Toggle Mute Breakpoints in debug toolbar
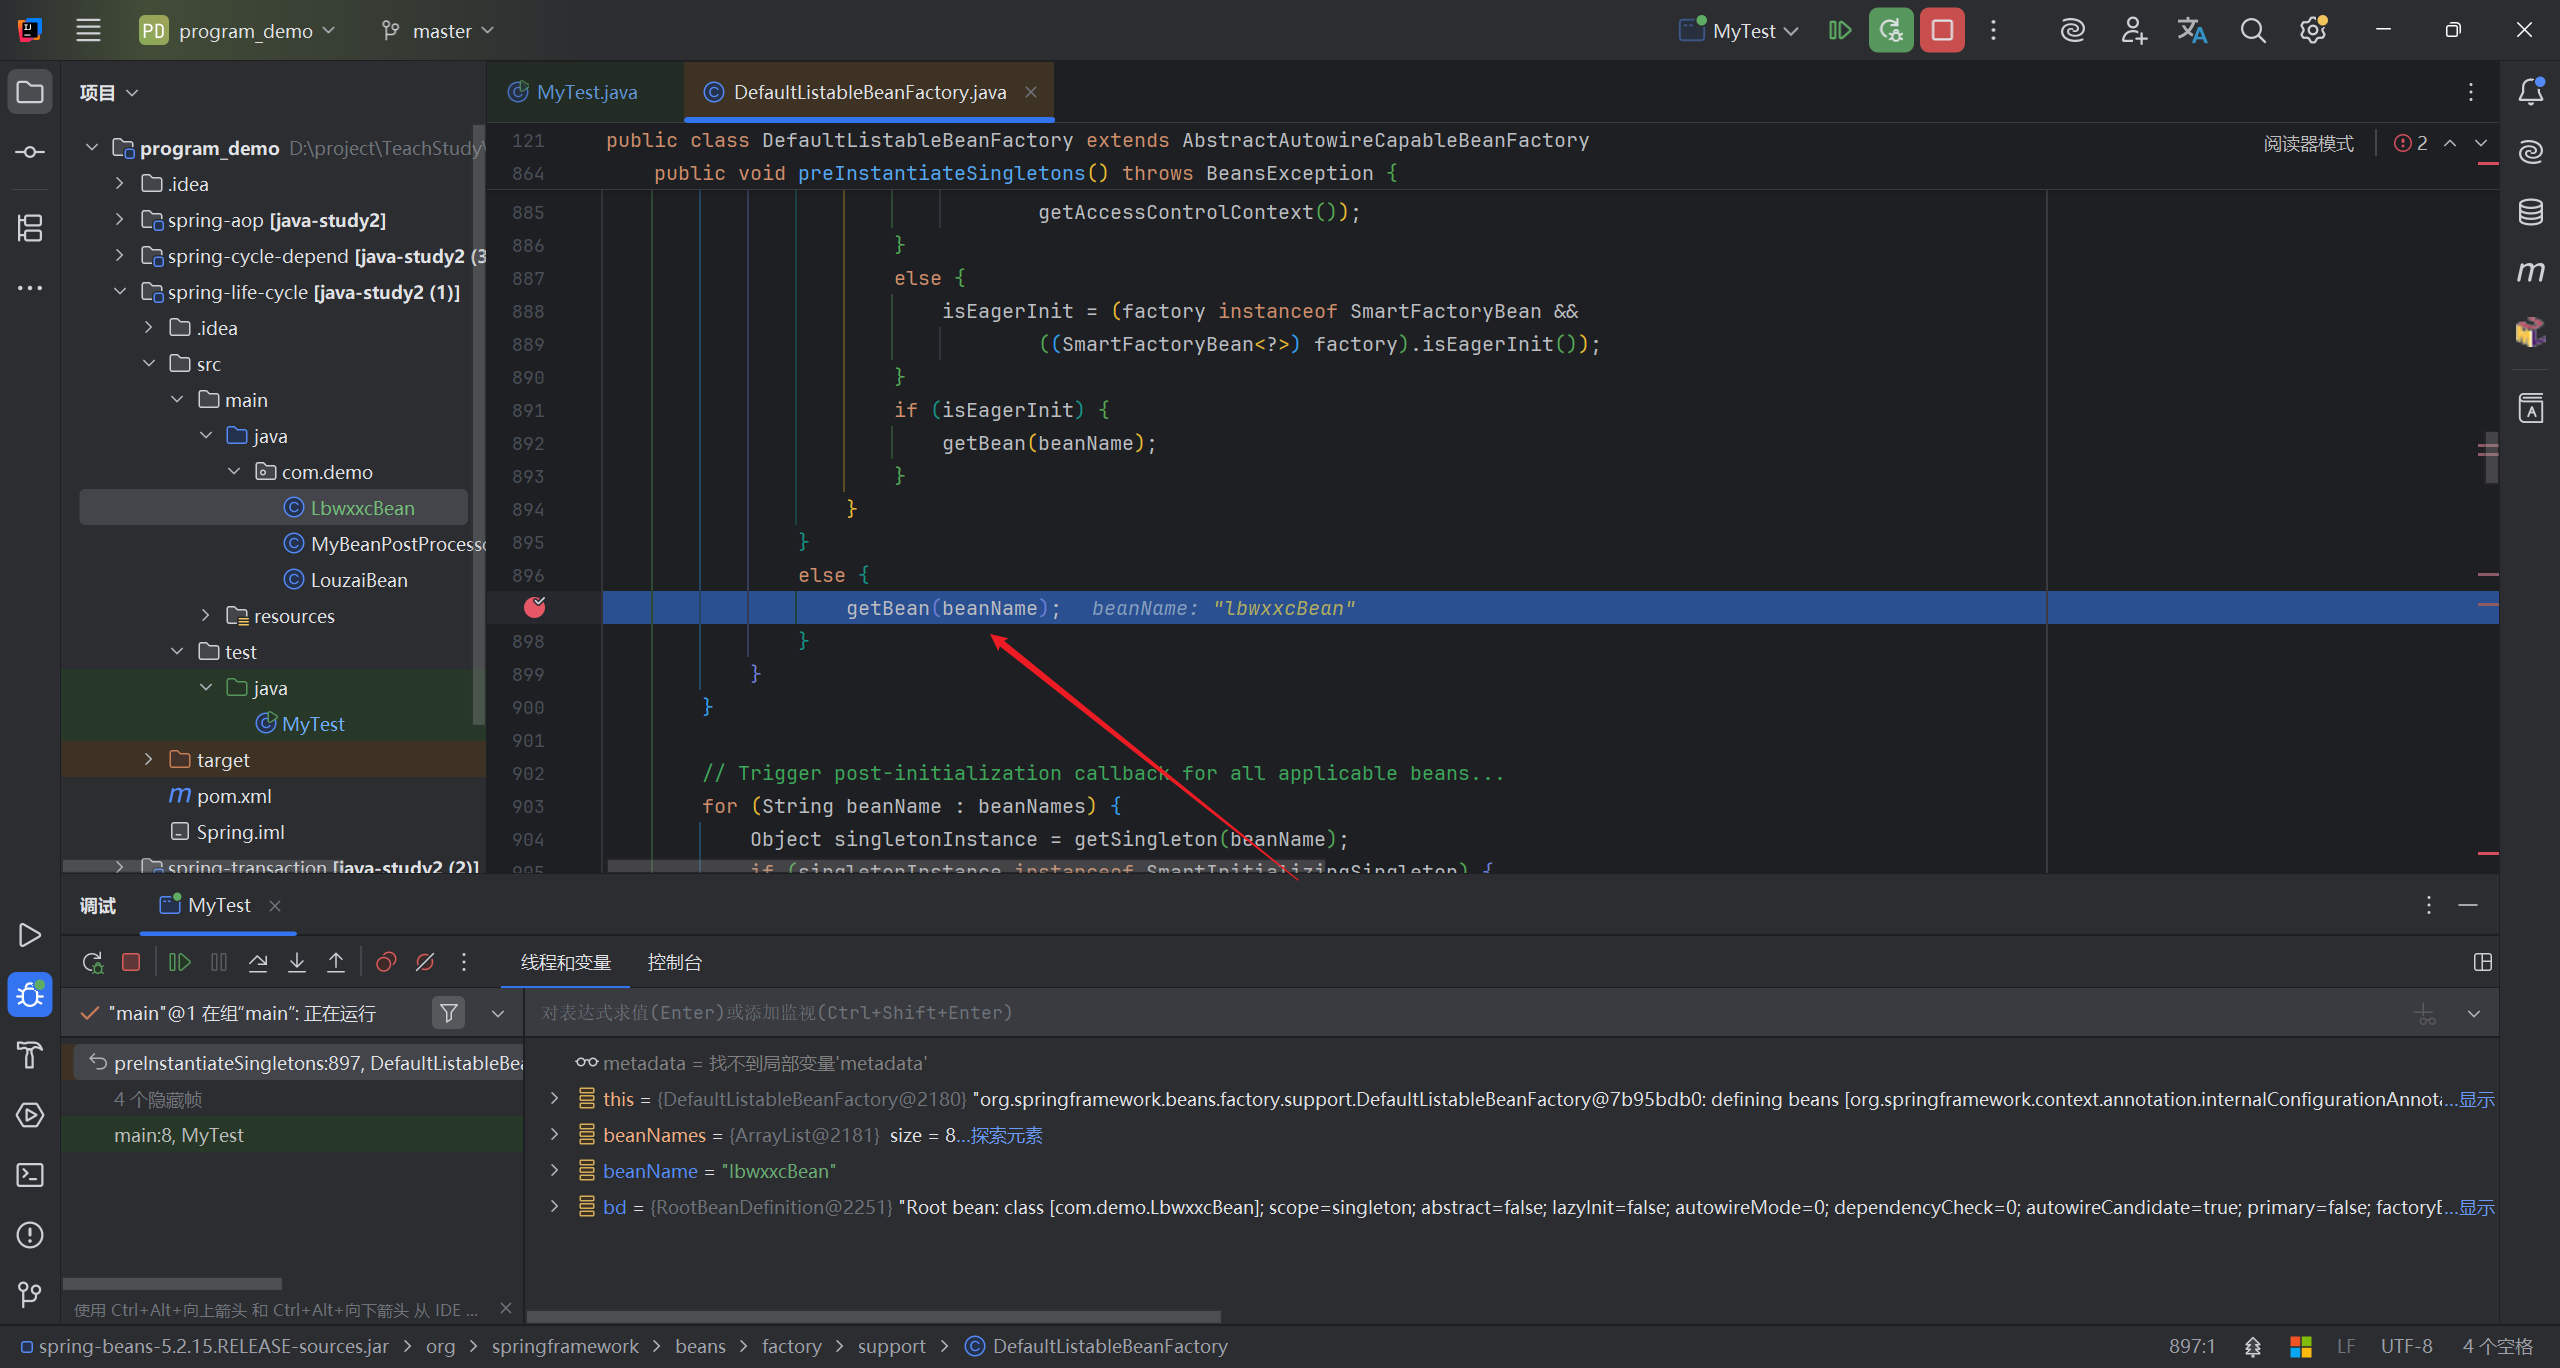This screenshot has width=2560, height=1368. coord(425,962)
